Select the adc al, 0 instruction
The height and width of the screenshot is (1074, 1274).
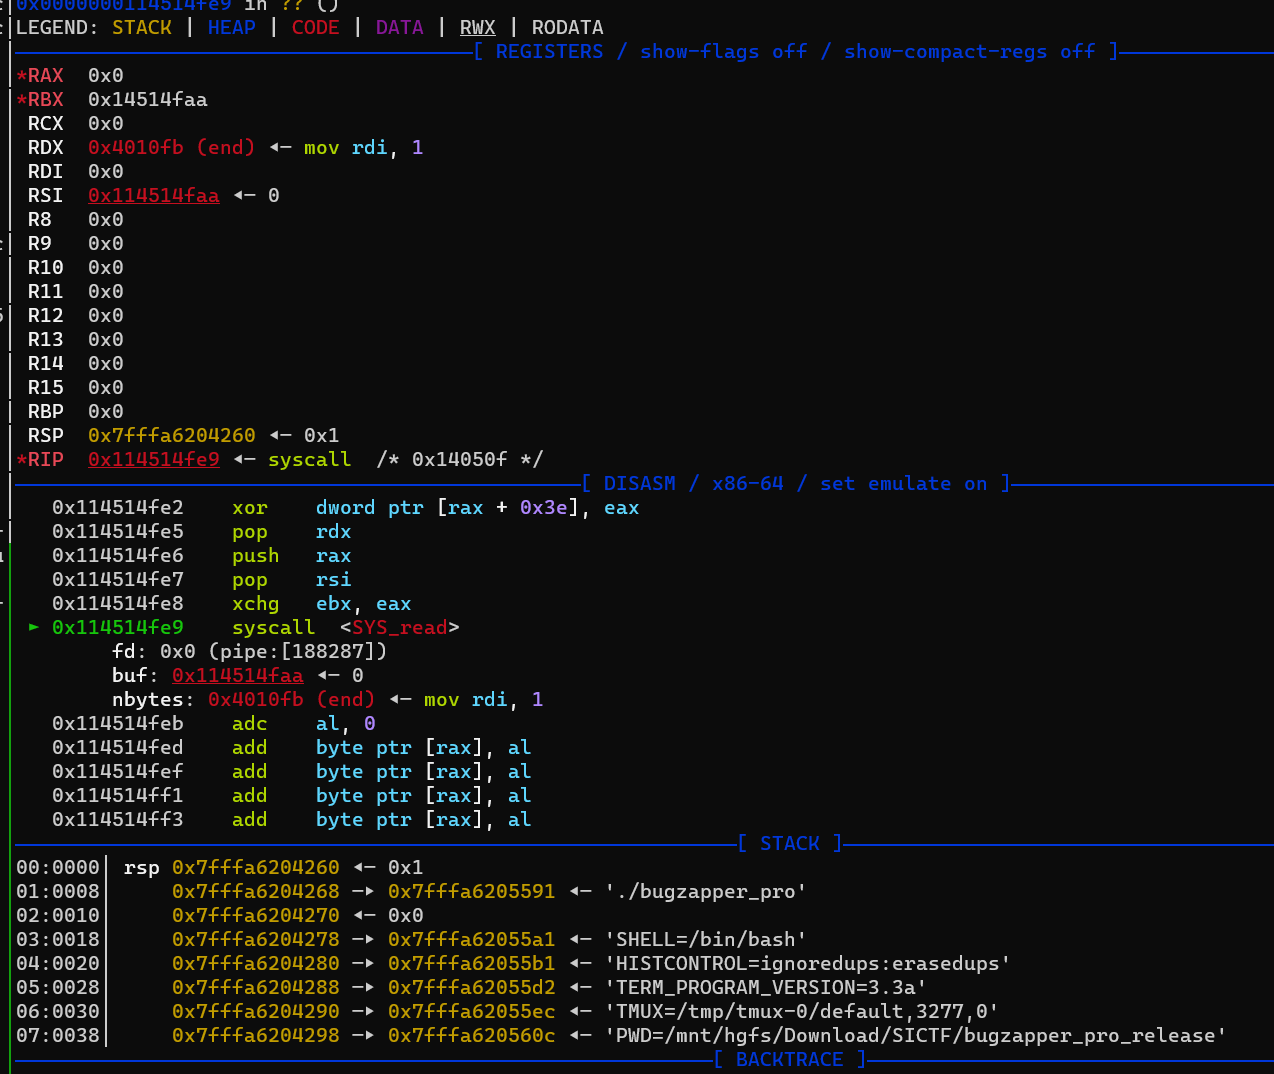pyautogui.click(x=214, y=723)
